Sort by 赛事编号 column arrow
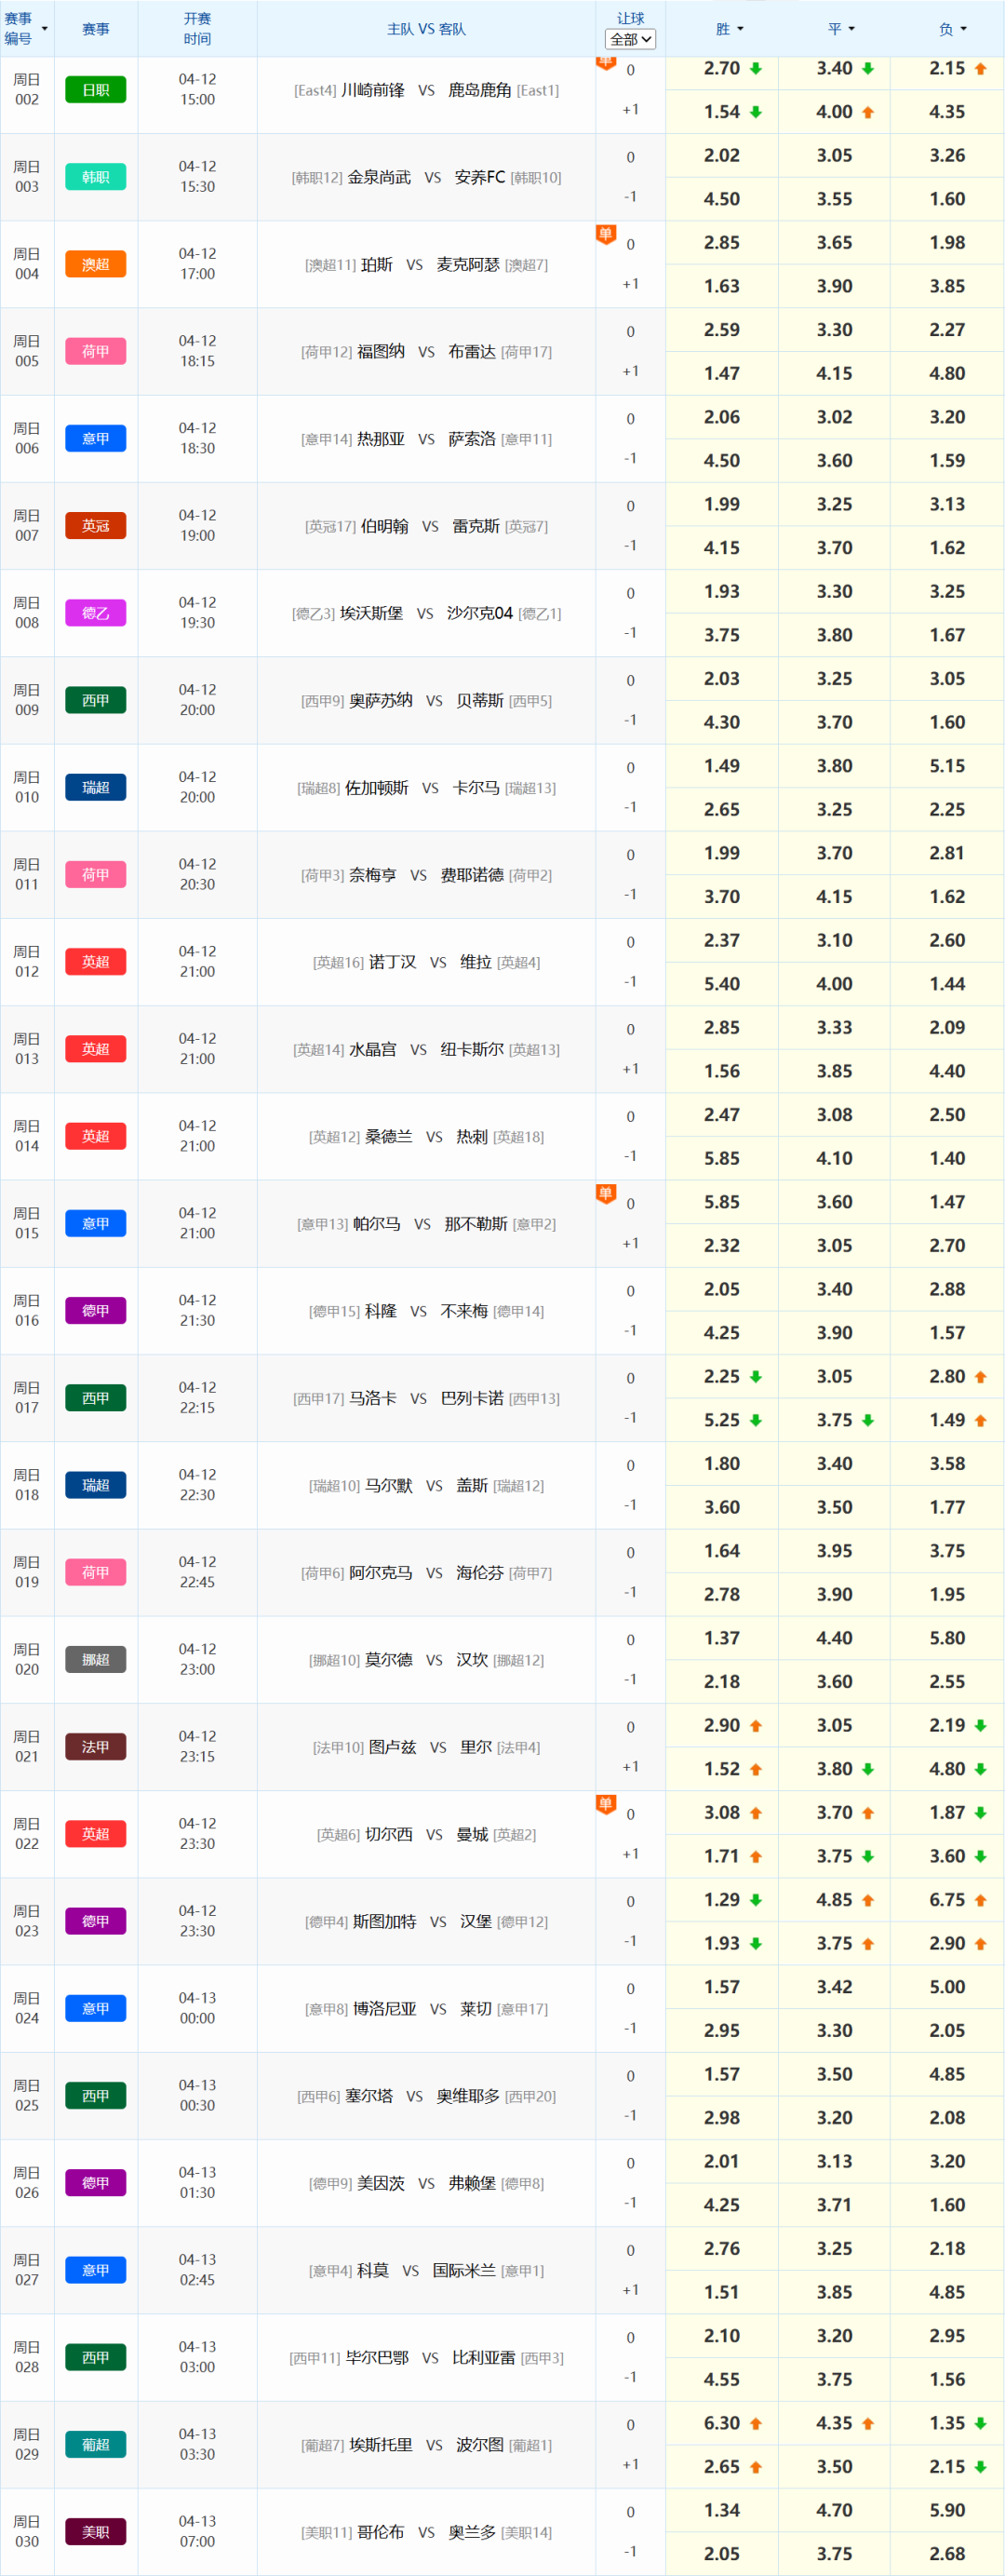 pyautogui.click(x=44, y=29)
